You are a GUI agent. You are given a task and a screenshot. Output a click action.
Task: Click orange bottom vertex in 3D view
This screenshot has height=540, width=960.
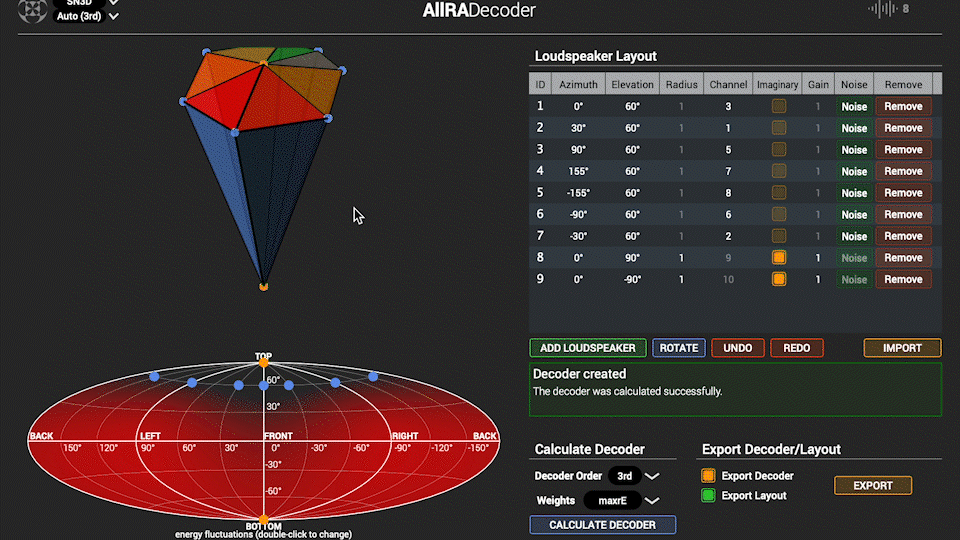(x=263, y=286)
